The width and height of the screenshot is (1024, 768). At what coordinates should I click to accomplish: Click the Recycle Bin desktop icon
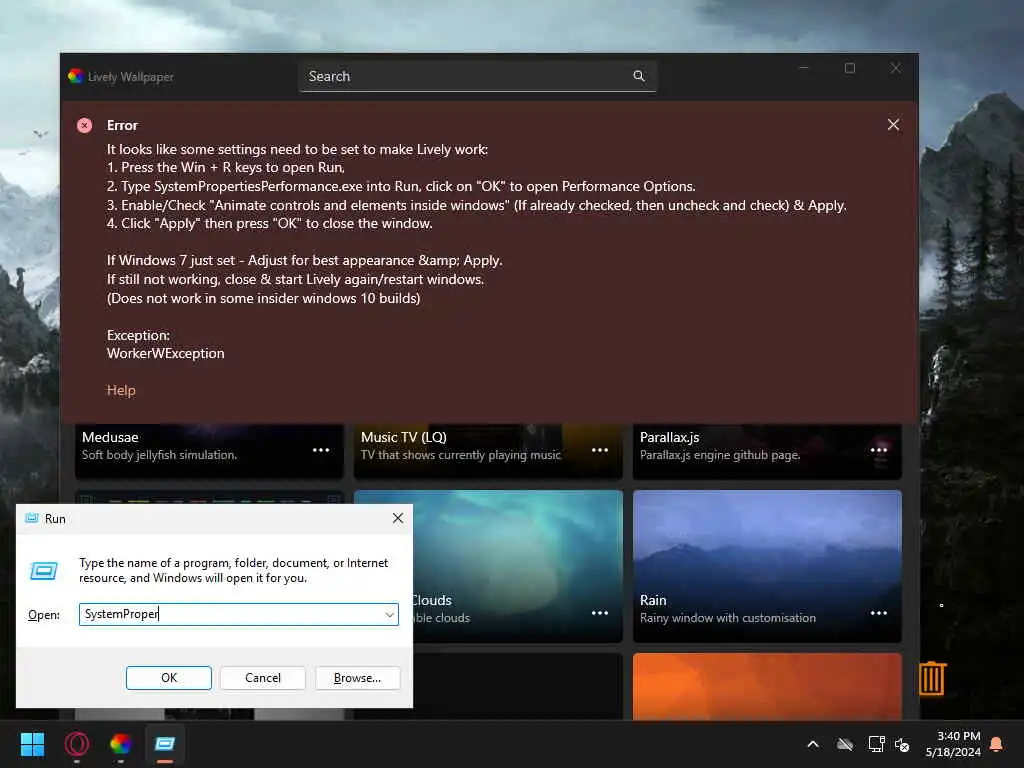point(932,678)
